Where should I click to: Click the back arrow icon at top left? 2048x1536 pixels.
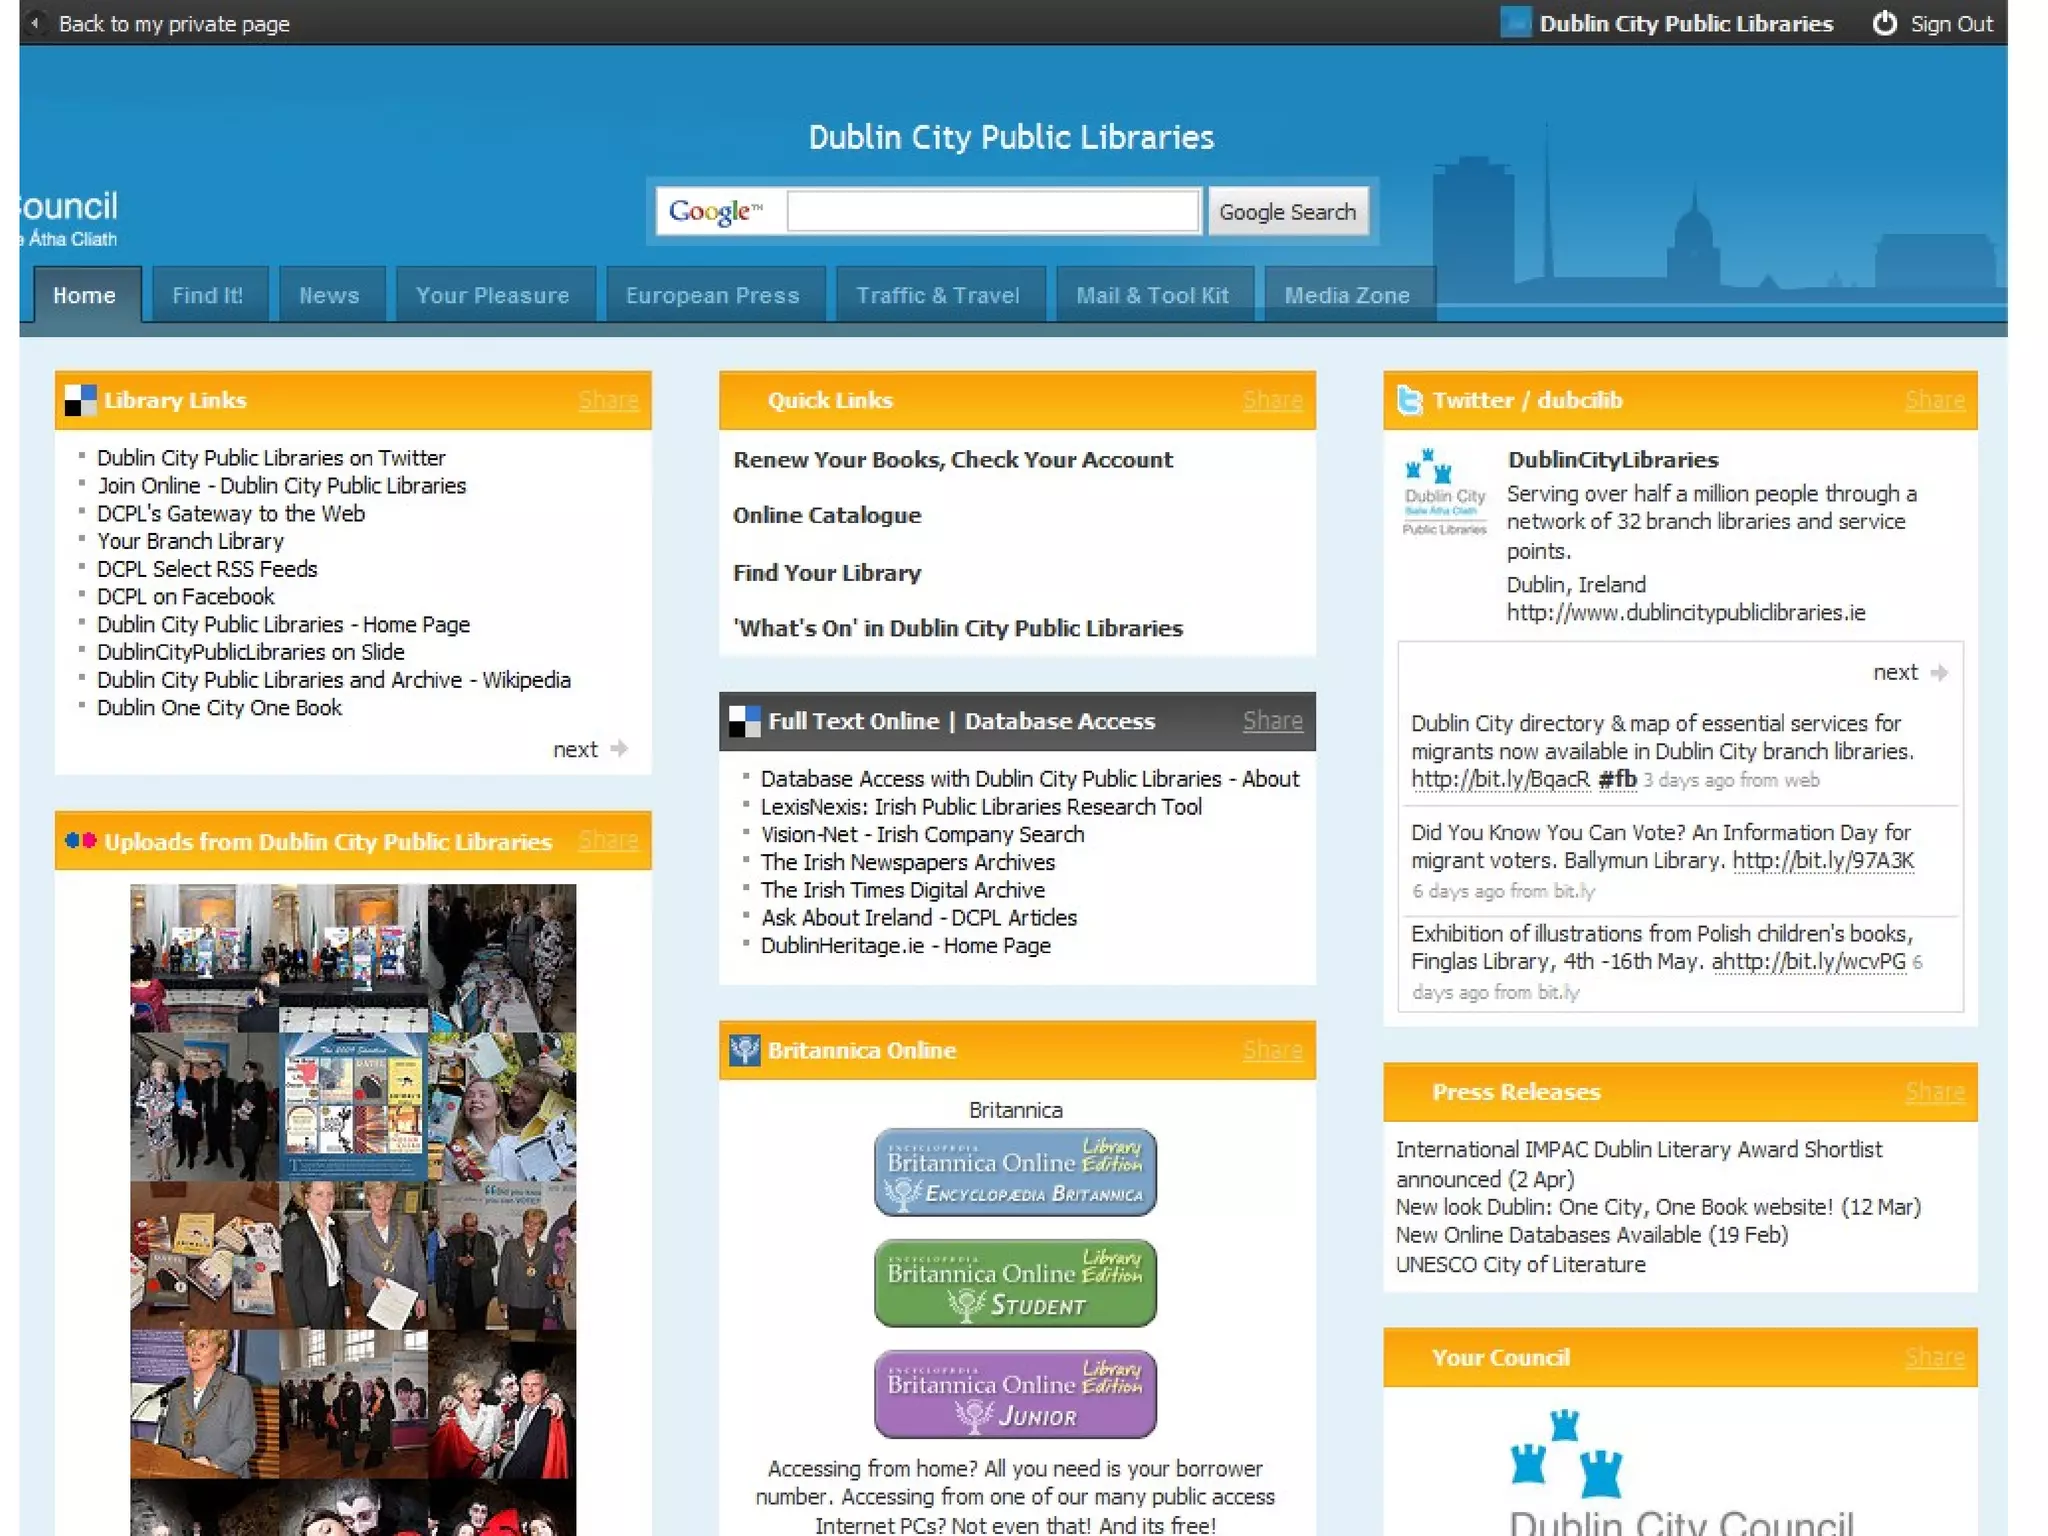point(35,23)
